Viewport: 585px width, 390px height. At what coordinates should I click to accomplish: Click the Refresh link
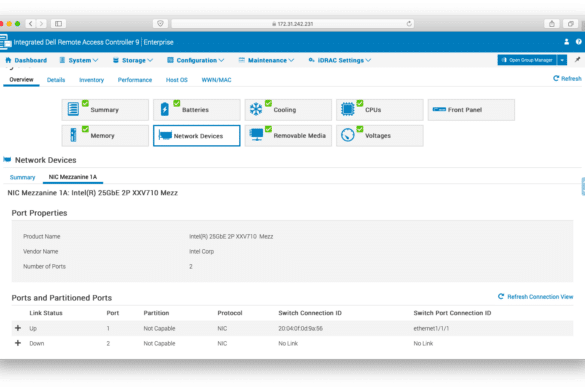[567, 78]
